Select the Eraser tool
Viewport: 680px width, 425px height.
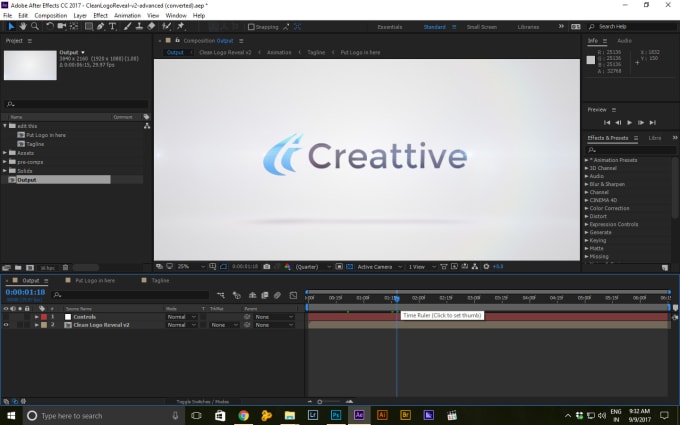pyautogui.click(x=151, y=26)
